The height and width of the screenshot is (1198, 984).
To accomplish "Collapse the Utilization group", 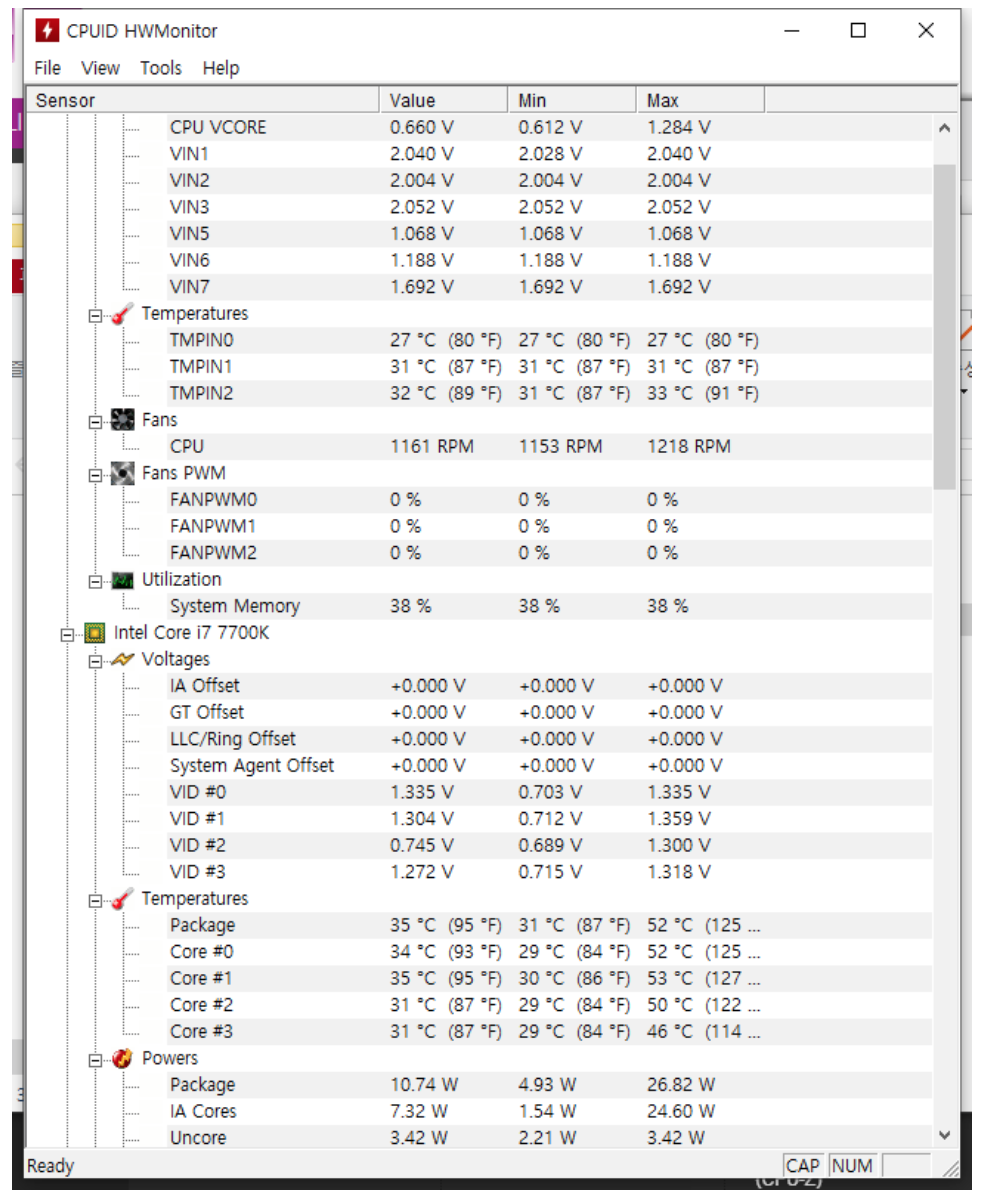I will (x=95, y=581).
